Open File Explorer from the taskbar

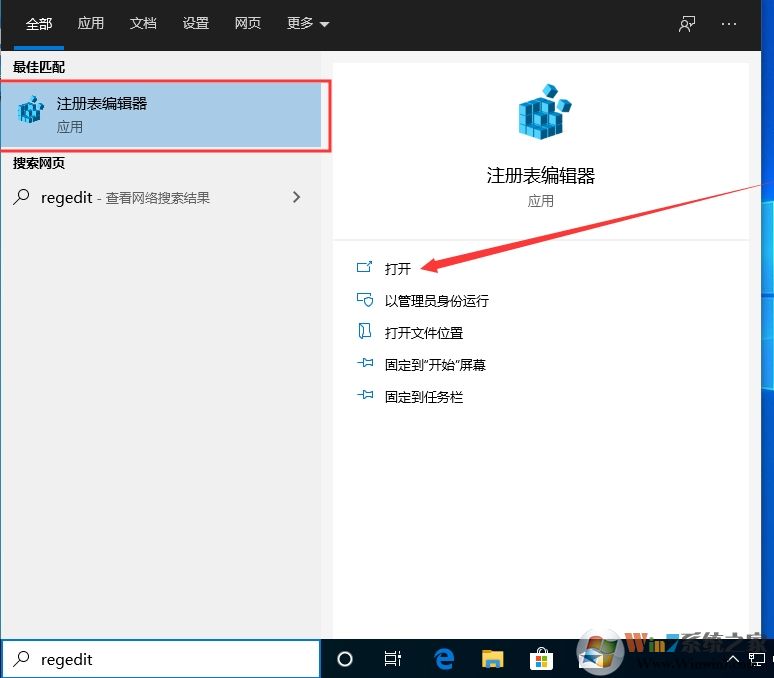[492, 659]
